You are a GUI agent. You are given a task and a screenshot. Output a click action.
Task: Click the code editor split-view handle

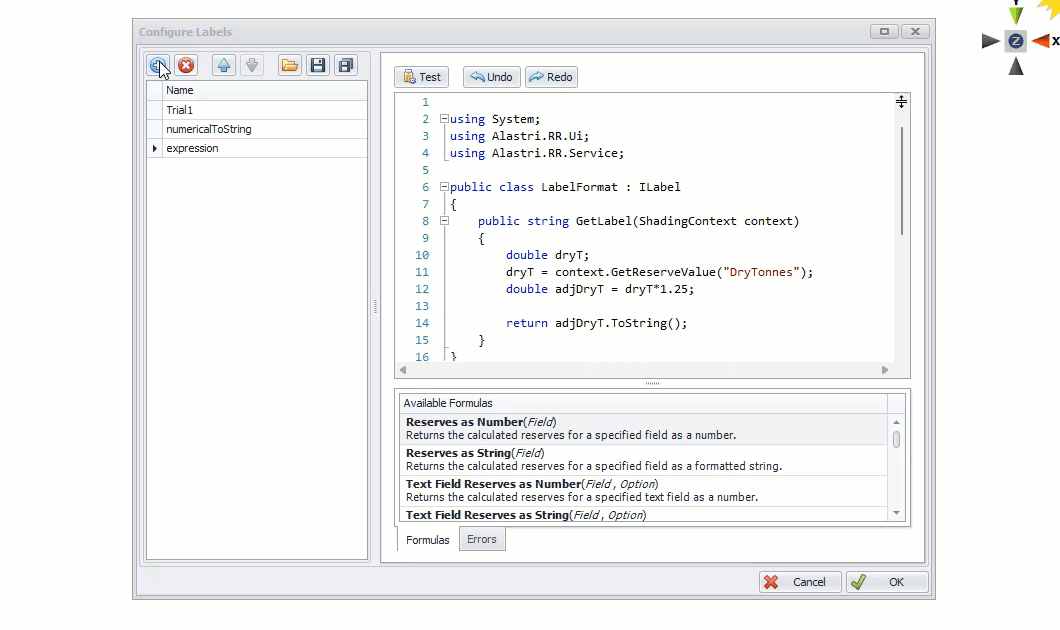901,102
